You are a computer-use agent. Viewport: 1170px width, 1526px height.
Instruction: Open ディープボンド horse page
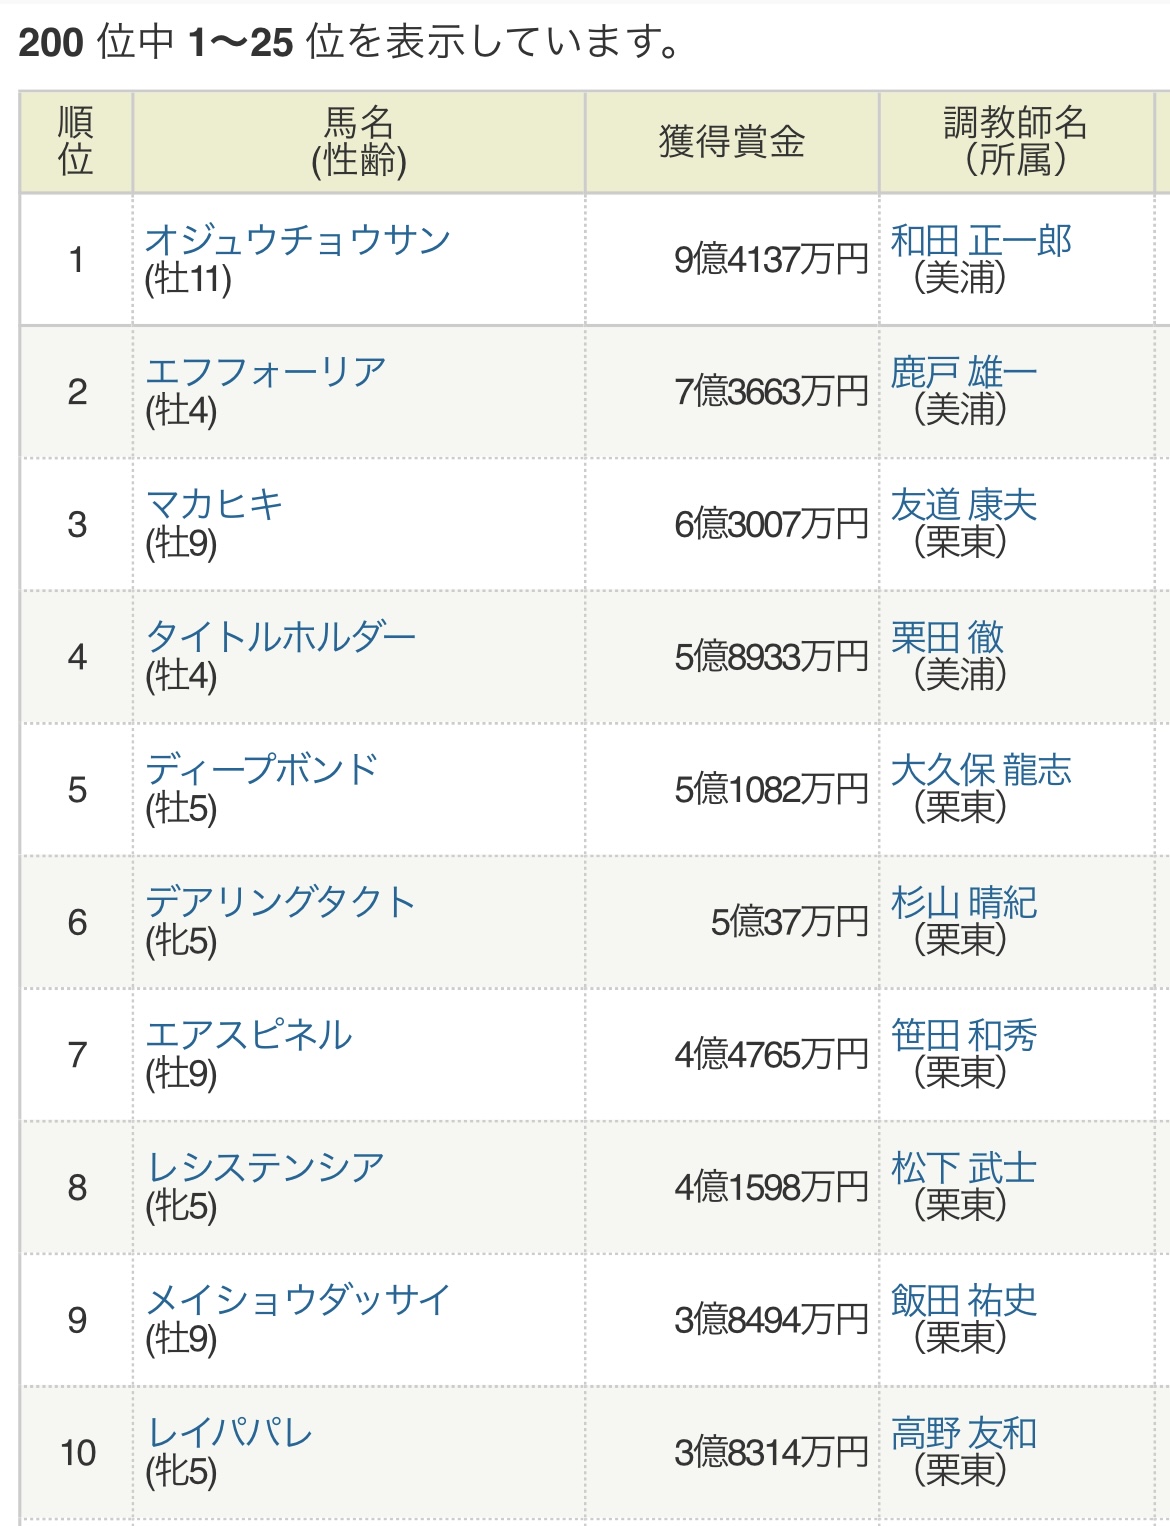pos(261,769)
